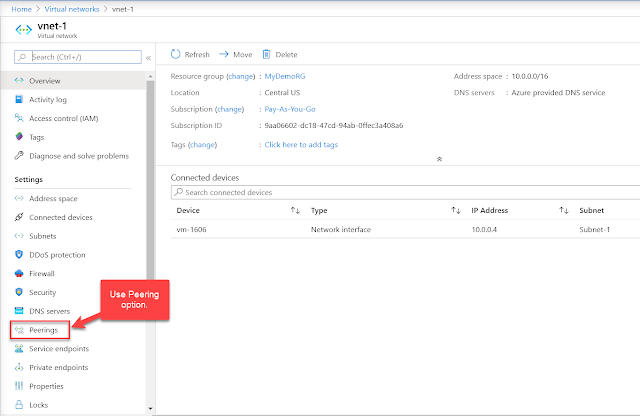Click change link next to Subscription

pyautogui.click(x=229, y=109)
